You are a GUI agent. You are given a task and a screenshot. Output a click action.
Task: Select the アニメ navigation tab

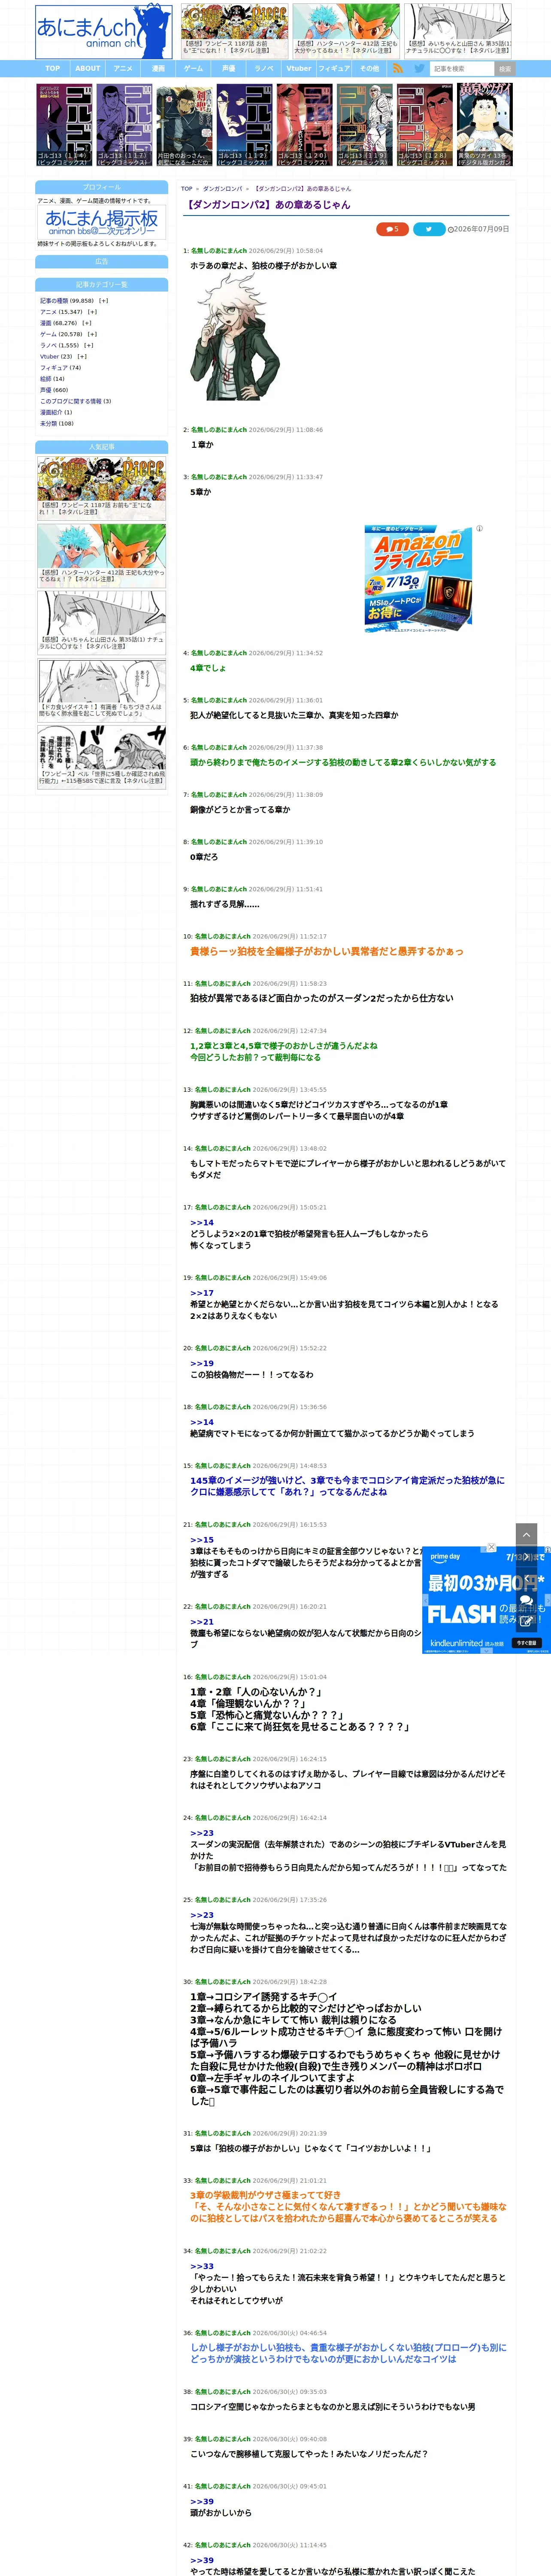(x=123, y=69)
